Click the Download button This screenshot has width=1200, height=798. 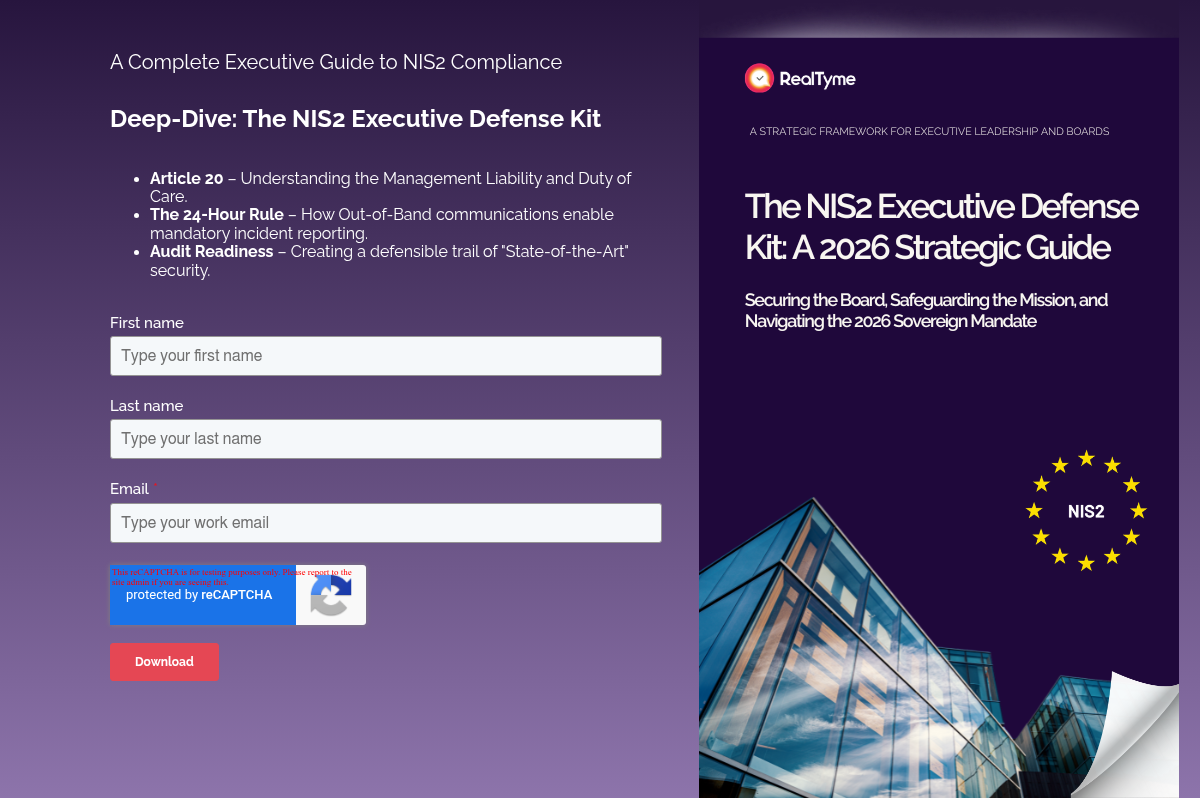coord(164,661)
